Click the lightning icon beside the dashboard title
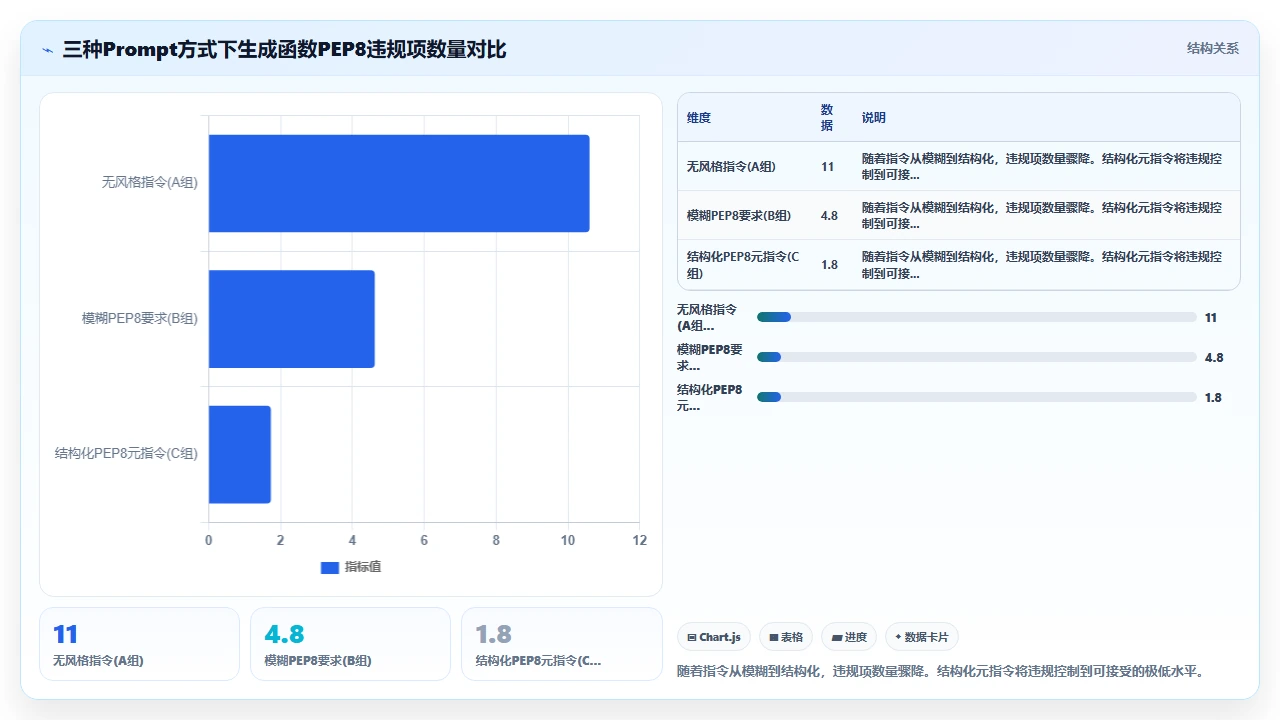The image size is (1280, 720). (48, 49)
